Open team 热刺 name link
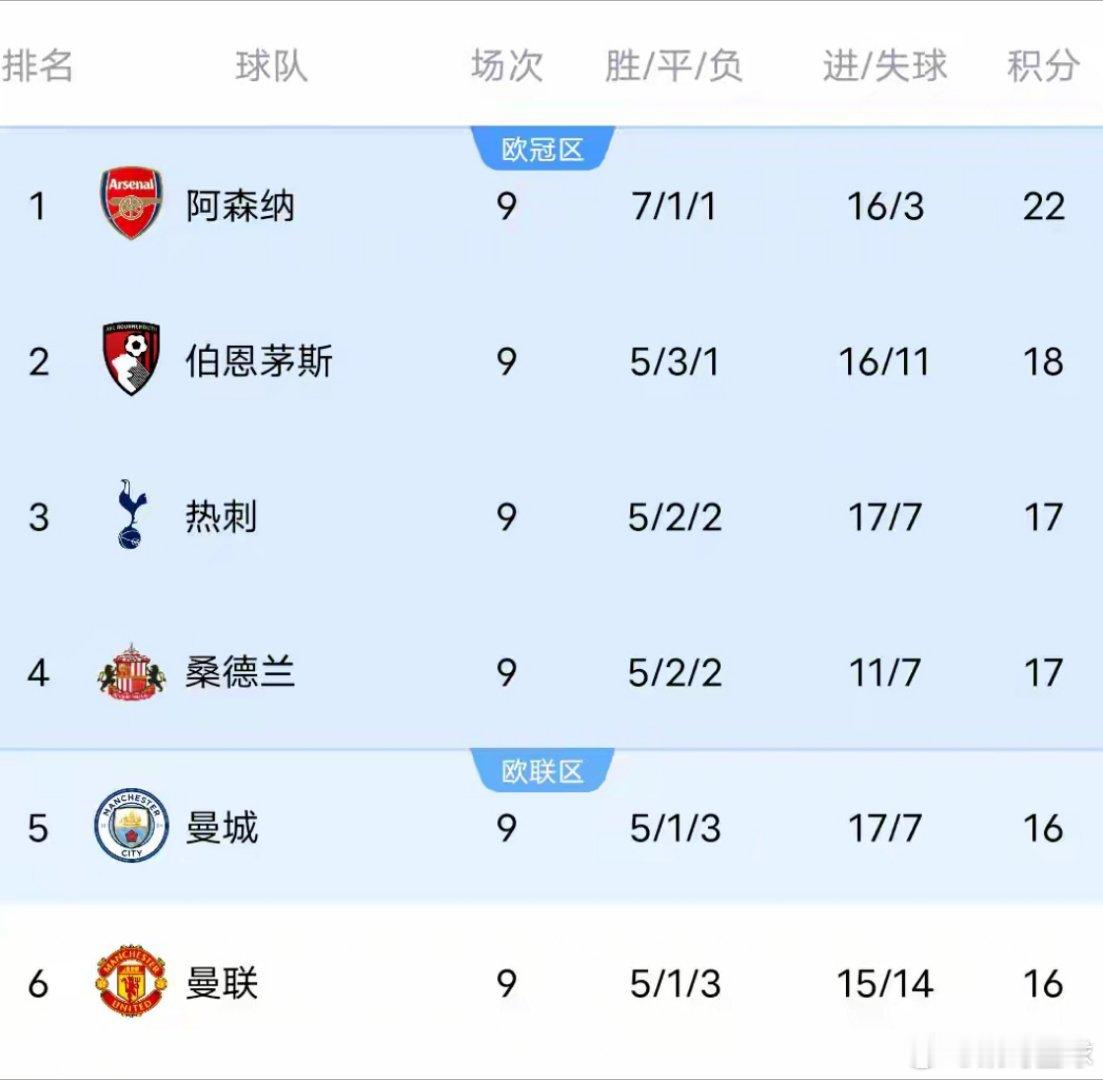The height and width of the screenshot is (1080, 1103). pos(221,517)
